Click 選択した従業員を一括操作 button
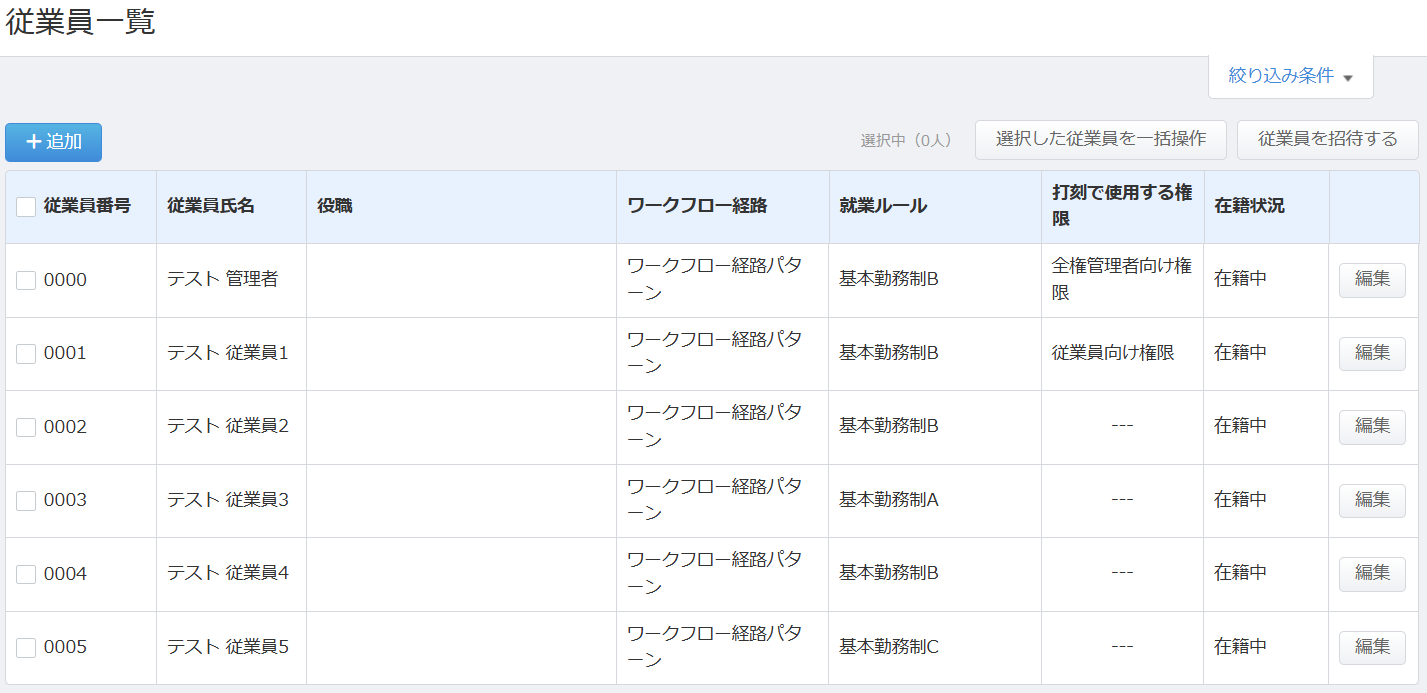The height and width of the screenshot is (693, 1427). 1100,140
